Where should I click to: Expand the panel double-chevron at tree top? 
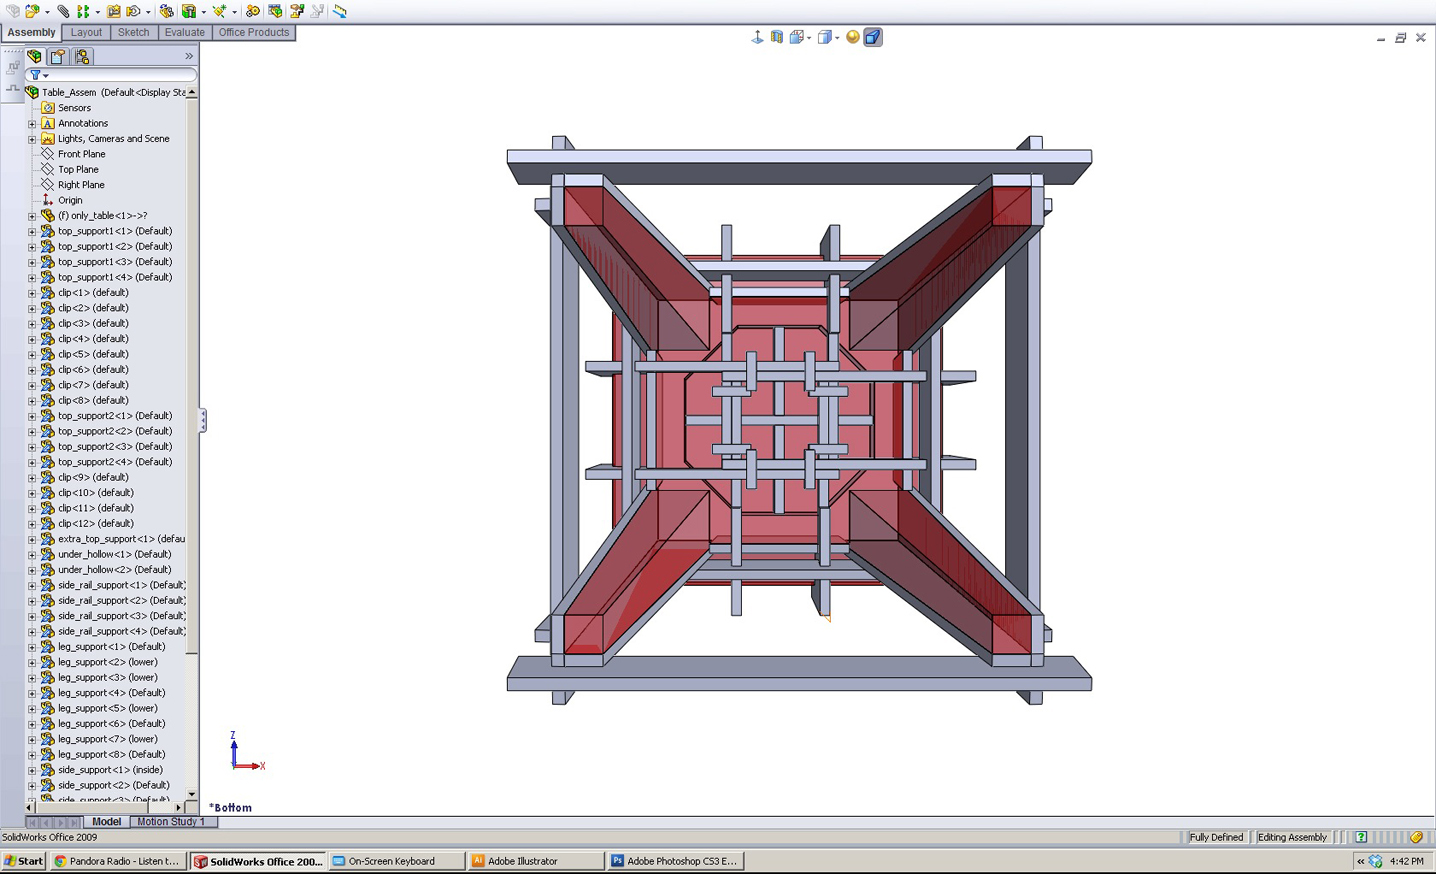point(189,56)
